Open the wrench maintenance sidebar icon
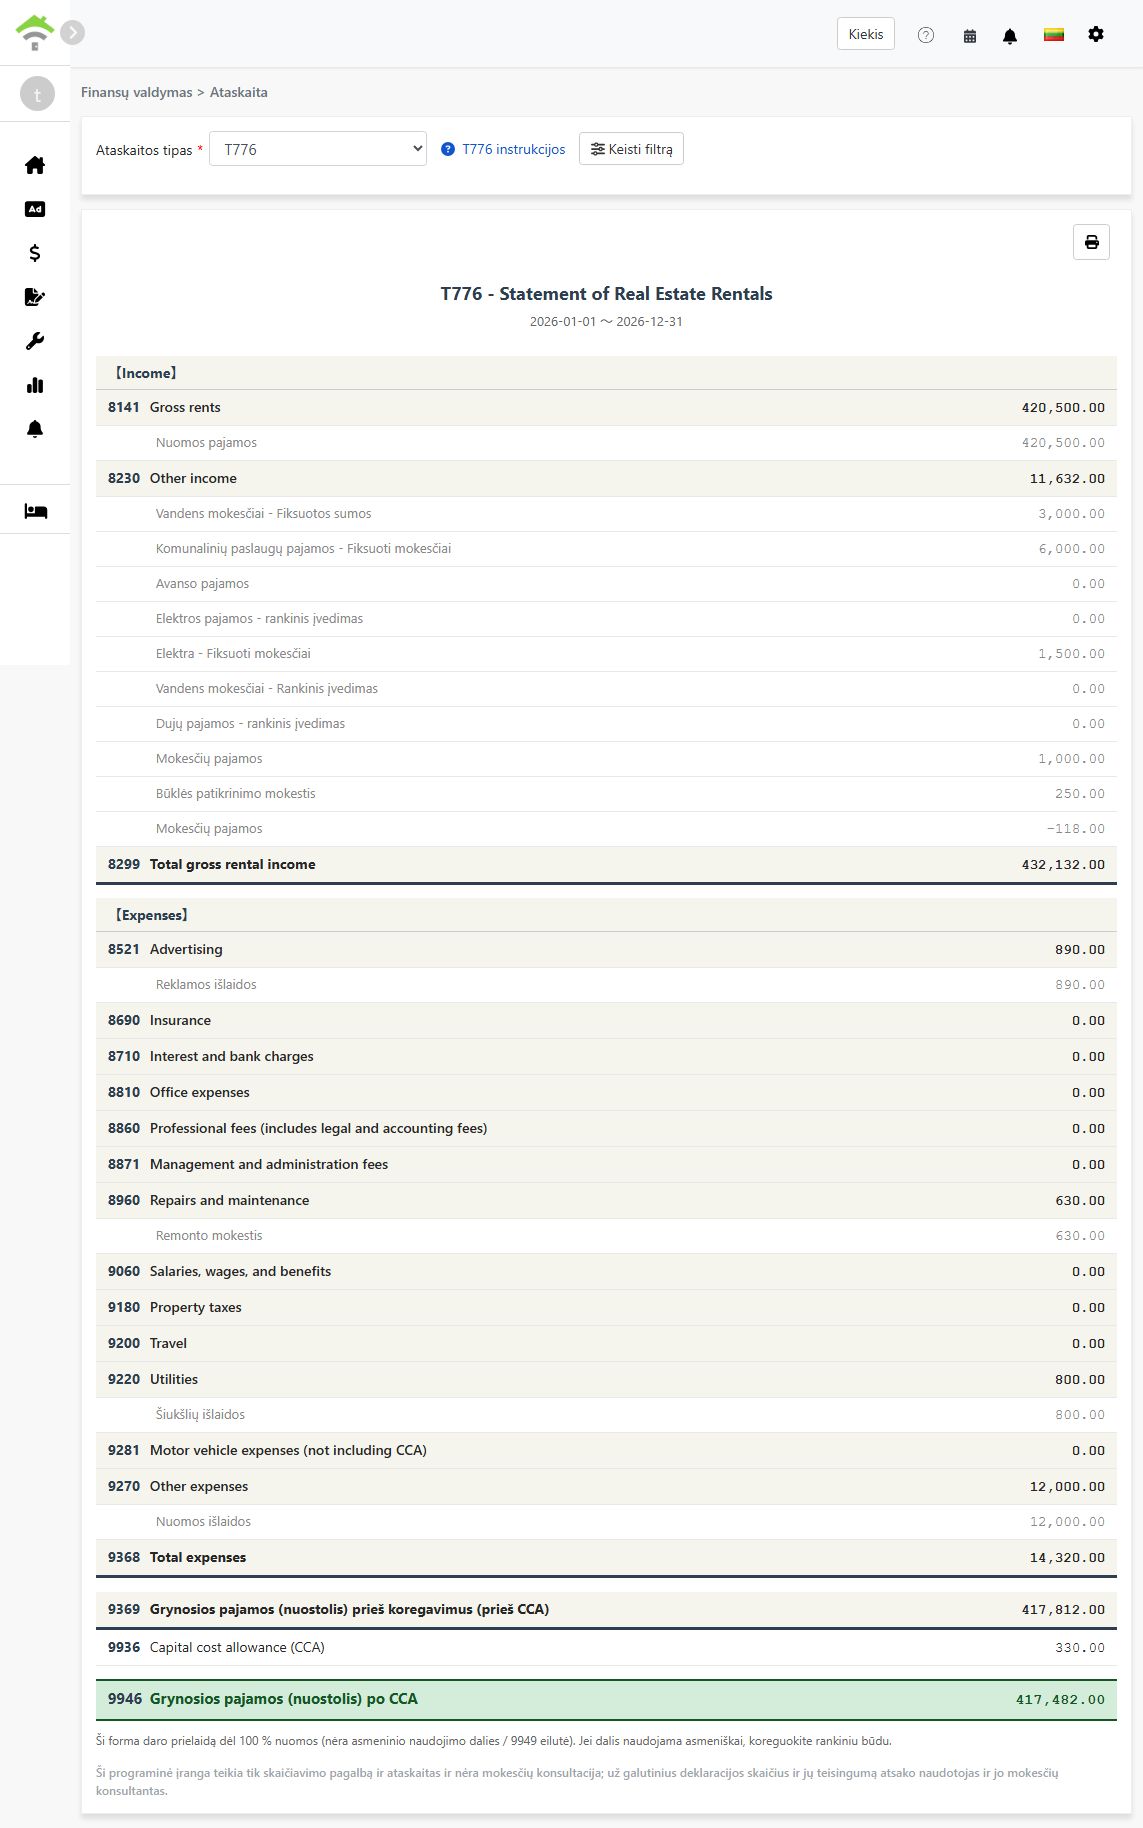This screenshot has height=1828, width=1143. pos(35,341)
